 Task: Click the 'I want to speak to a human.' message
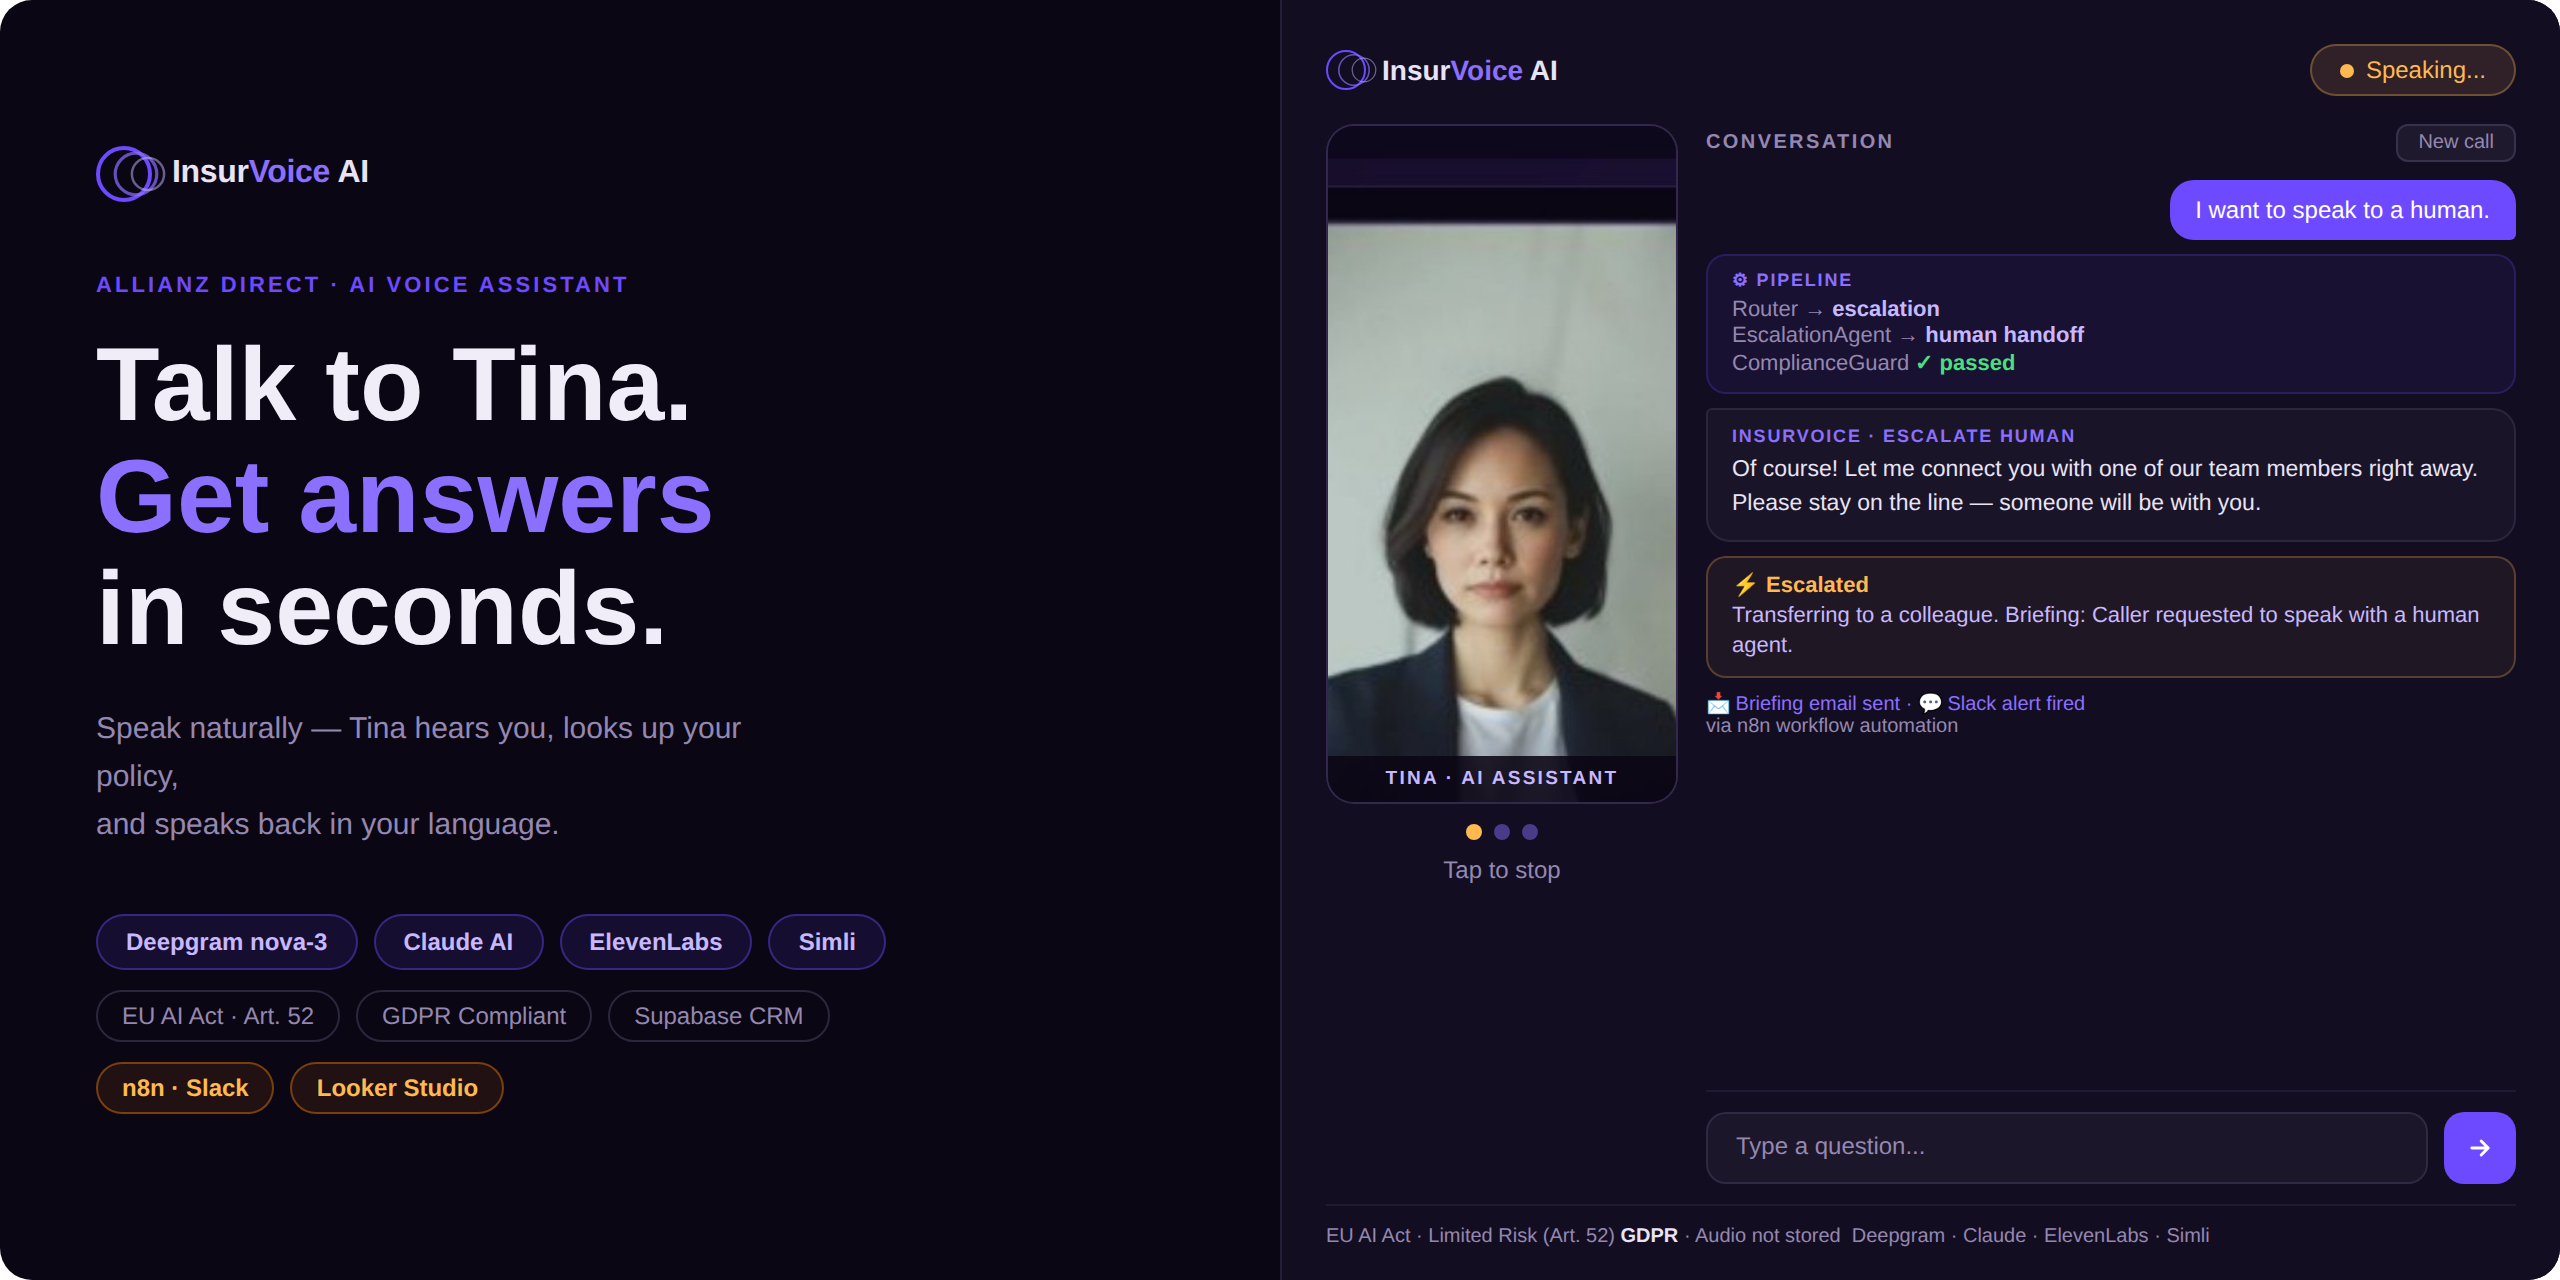[2342, 210]
